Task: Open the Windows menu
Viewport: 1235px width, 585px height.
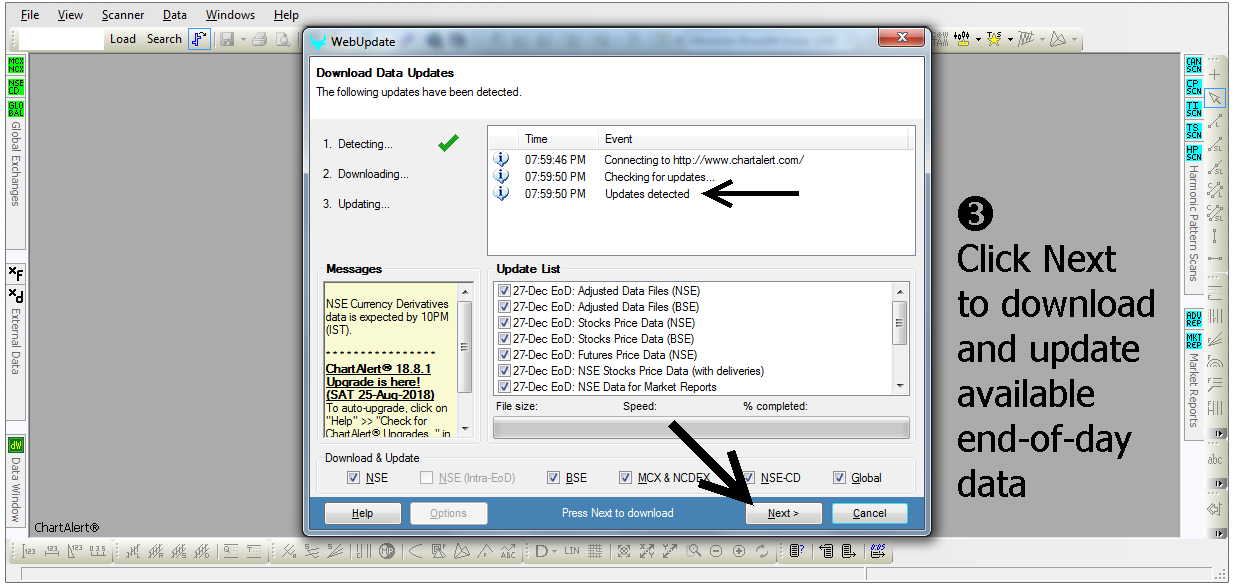Action: click(x=230, y=15)
